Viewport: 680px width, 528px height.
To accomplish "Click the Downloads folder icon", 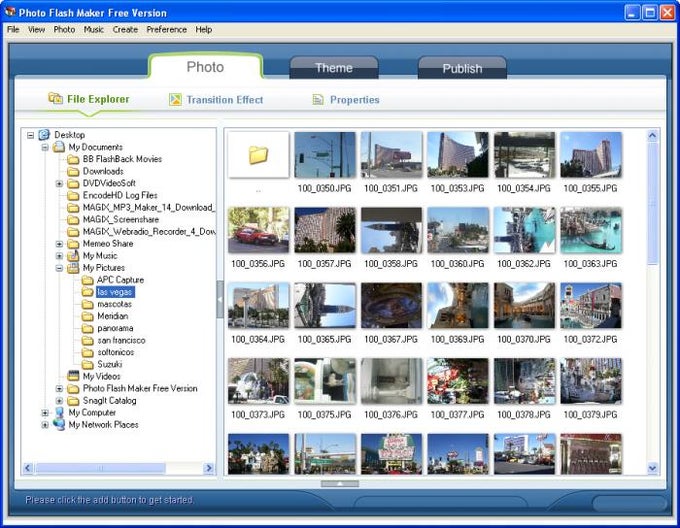I will pos(73,171).
